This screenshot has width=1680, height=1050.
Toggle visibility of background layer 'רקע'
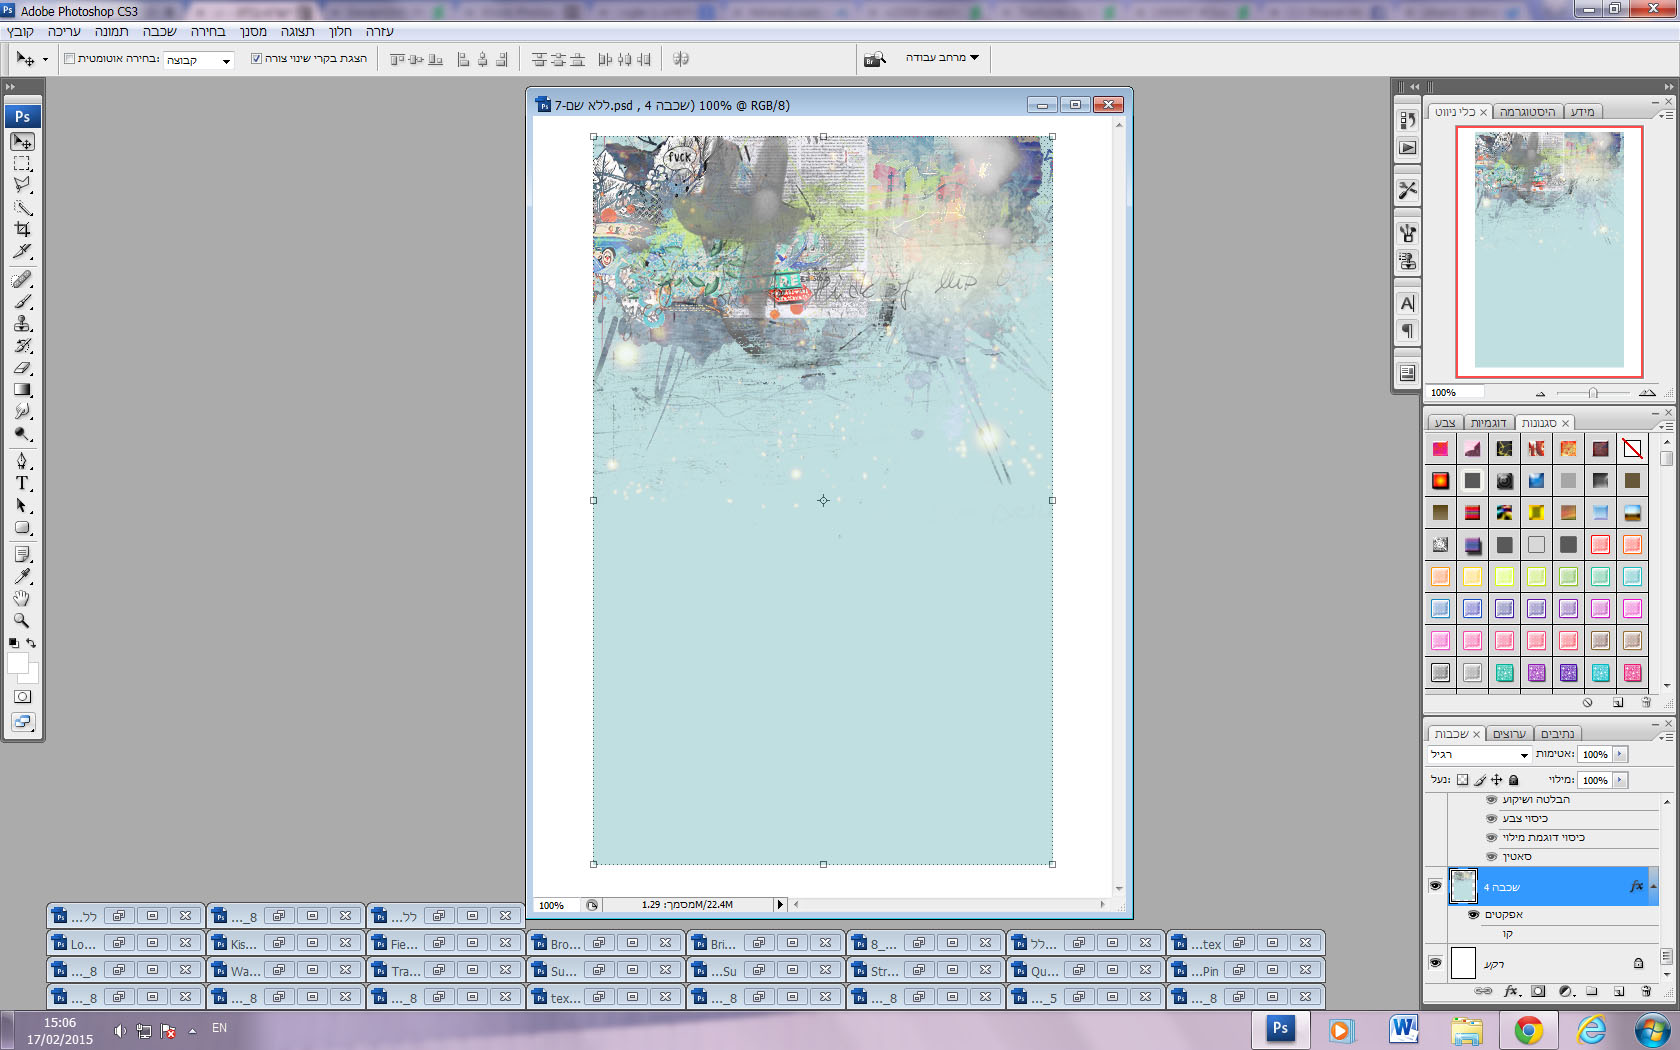1435,963
